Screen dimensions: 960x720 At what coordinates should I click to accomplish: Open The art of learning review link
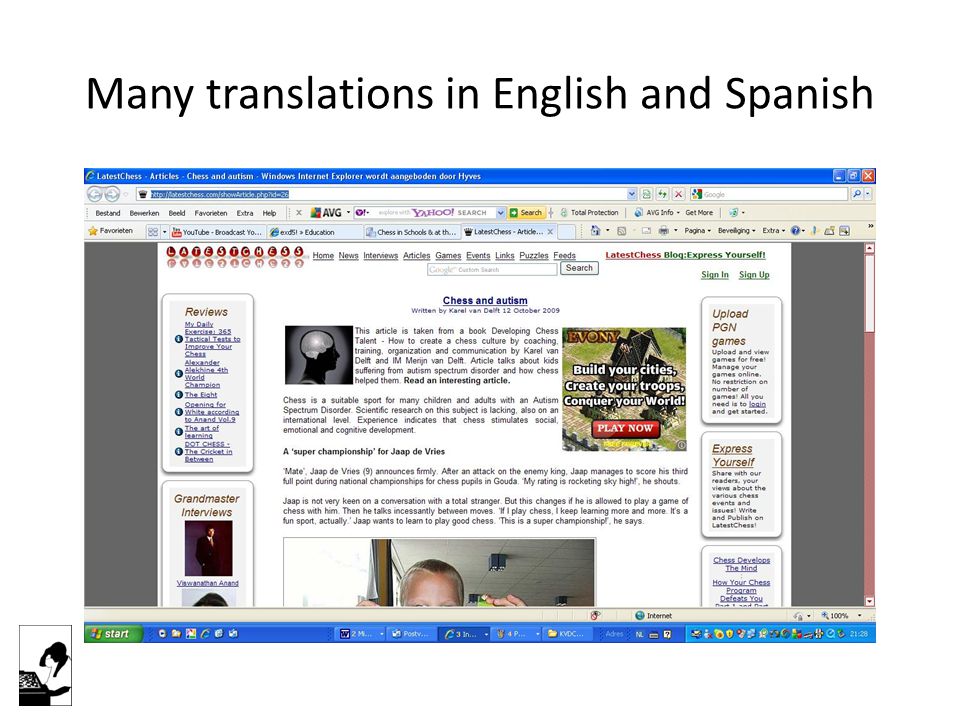(201, 432)
